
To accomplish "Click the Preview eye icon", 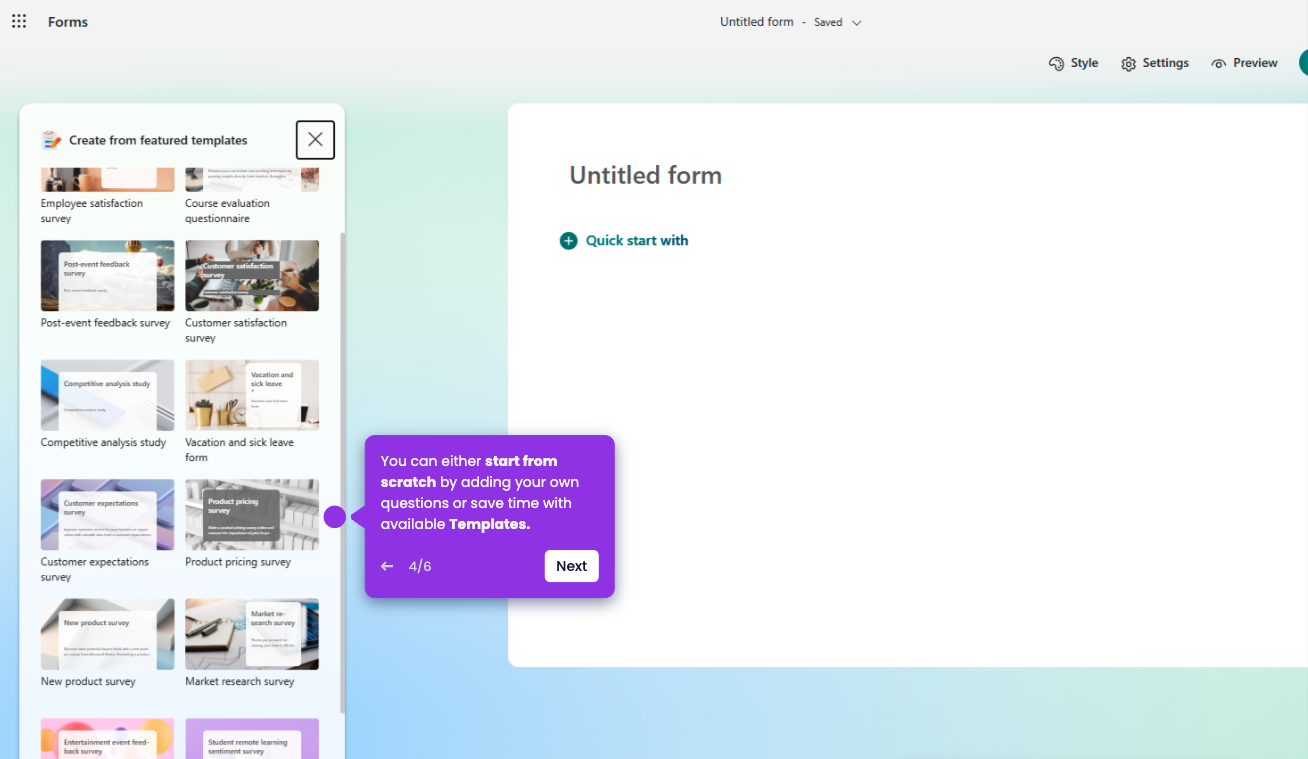I will point(1218,64).
